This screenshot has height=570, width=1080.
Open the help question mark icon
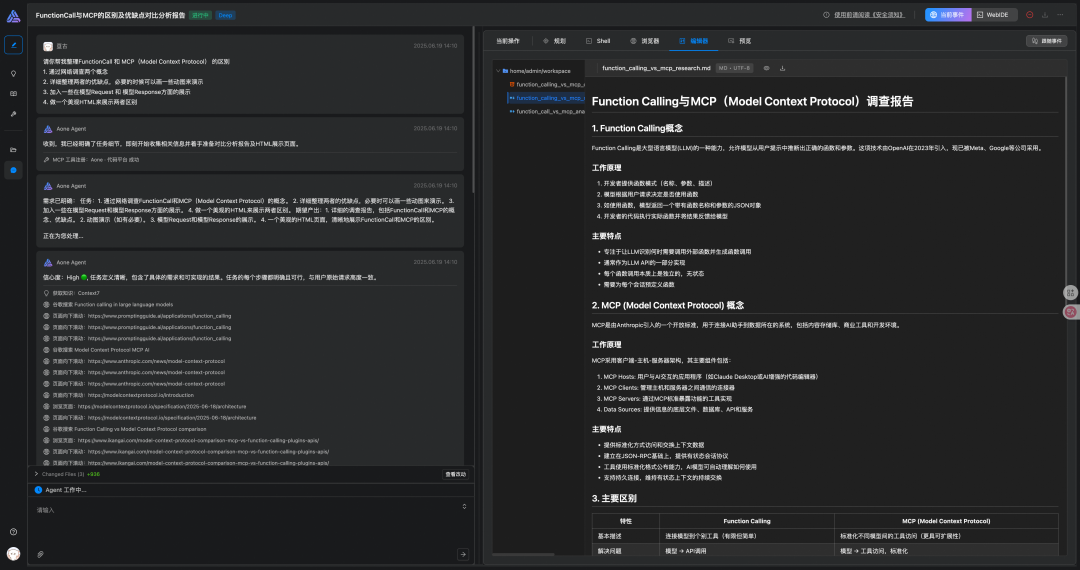[13, 531]
